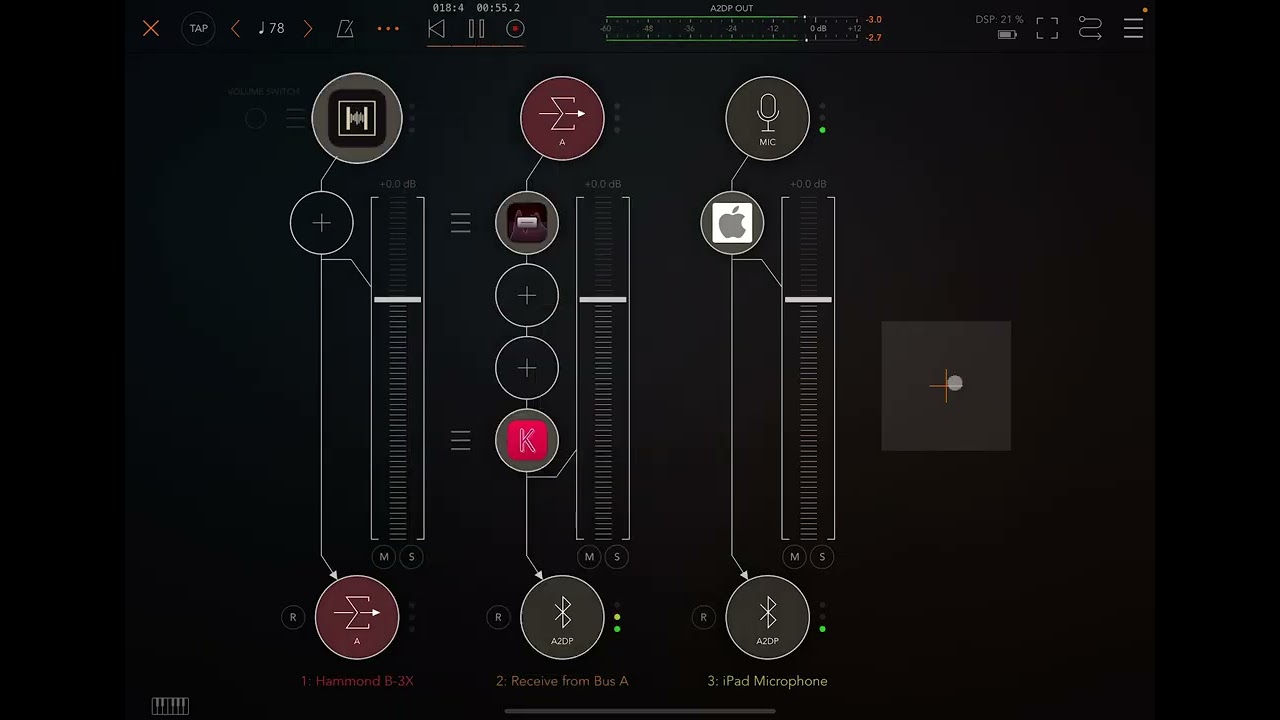The height and width of the screenshot is (720, 1280).
Task: Open the Apple effect plugin in channel 3
Action: 732,223
